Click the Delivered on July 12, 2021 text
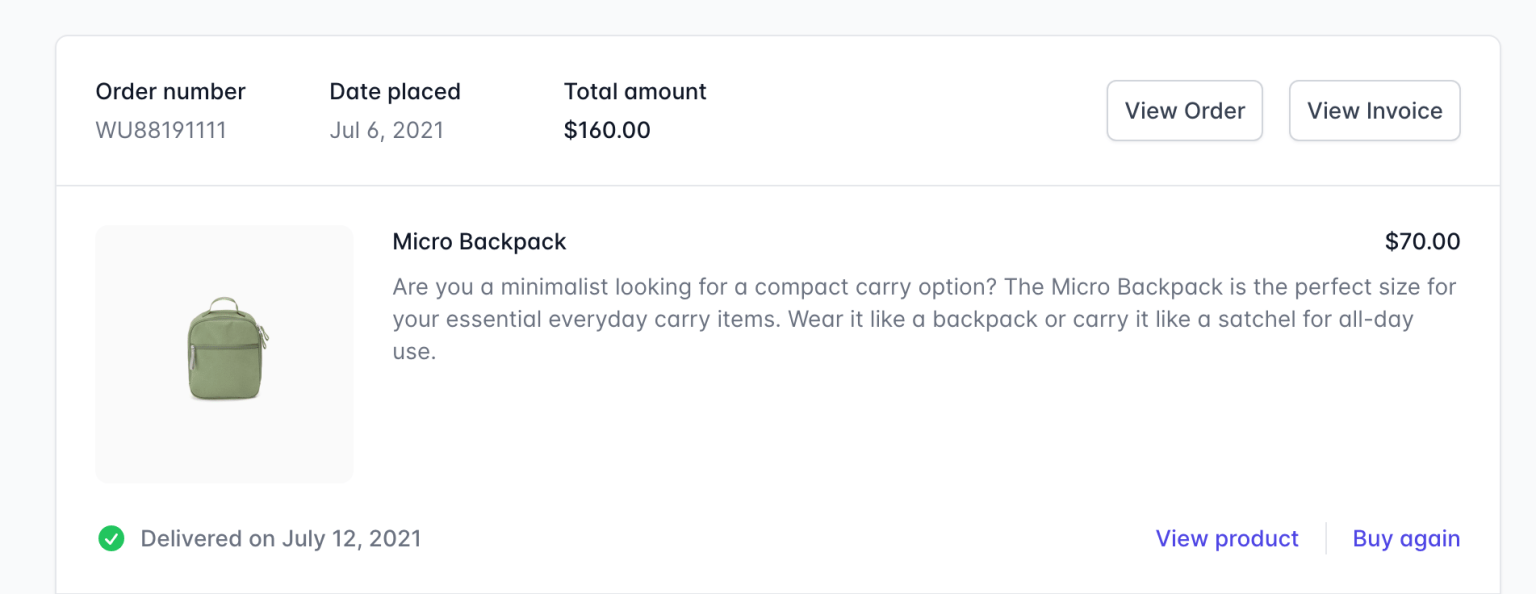Viewport: 1536px width, 594px height. 281,539
